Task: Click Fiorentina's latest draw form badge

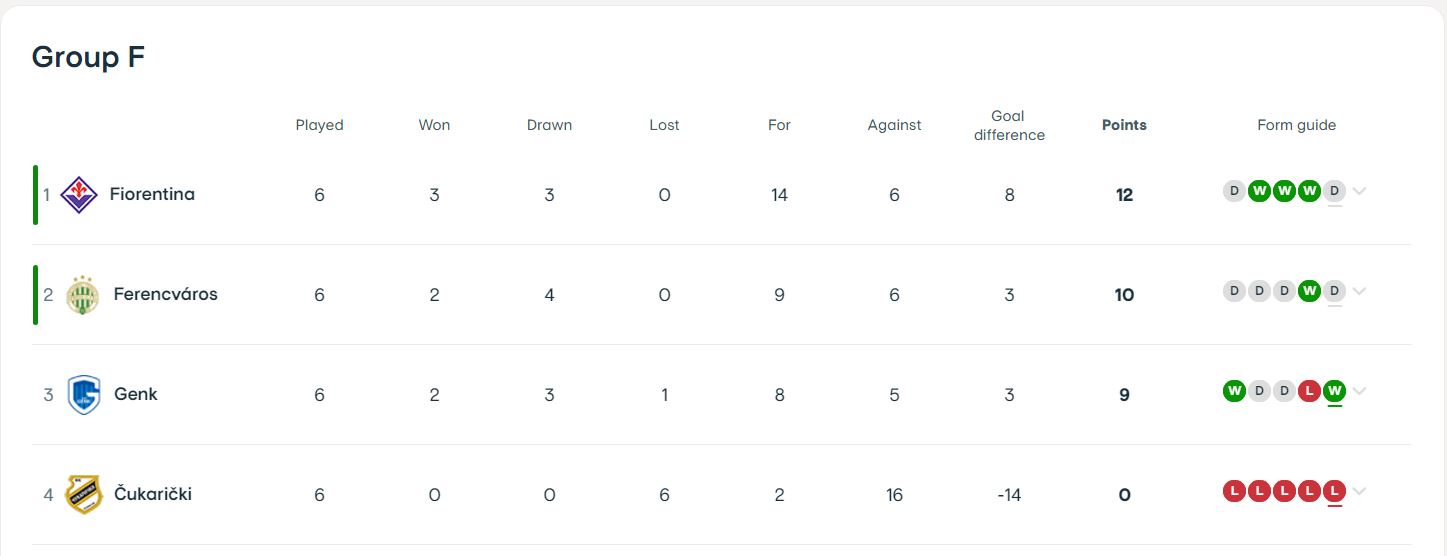Action: coord(1334,191)
